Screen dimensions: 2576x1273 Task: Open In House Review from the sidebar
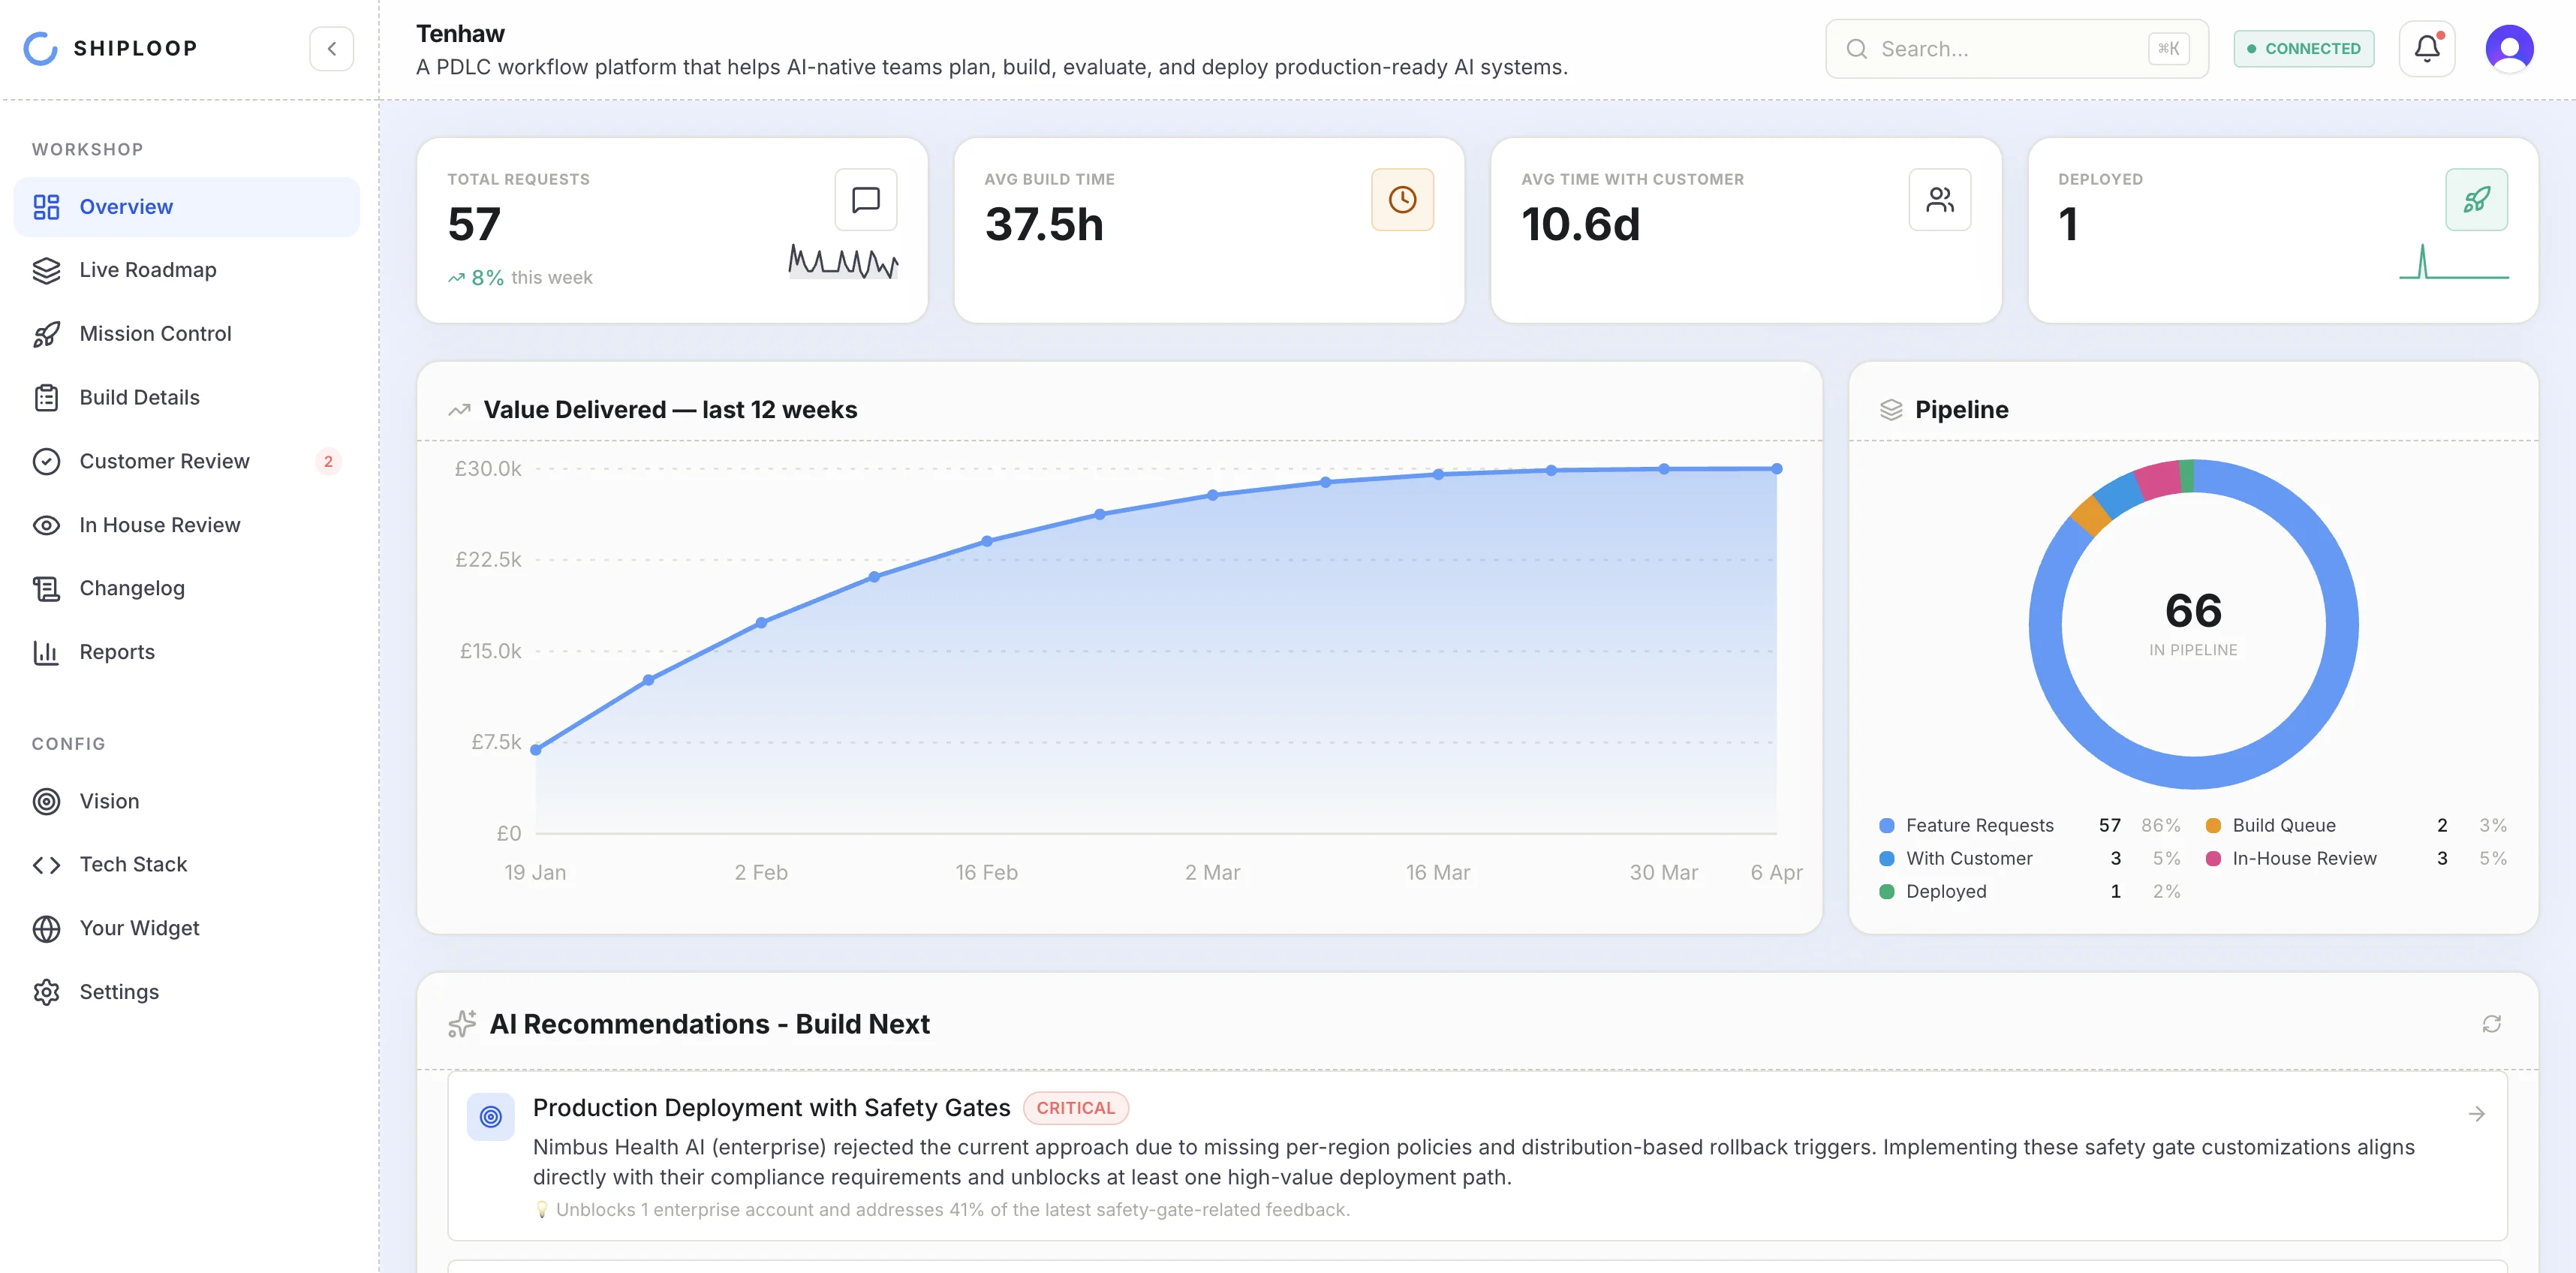[x=160, y=524]
